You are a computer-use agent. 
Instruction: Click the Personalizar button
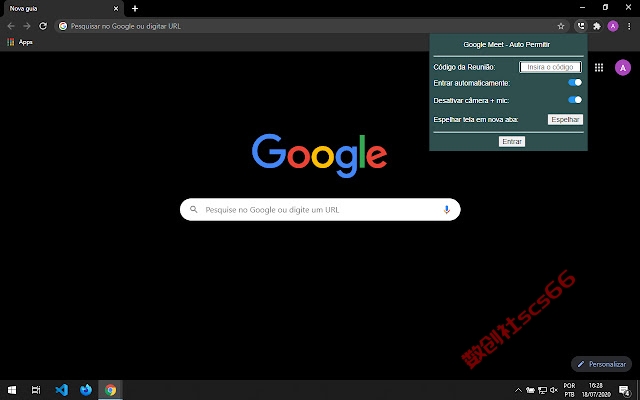602,364
